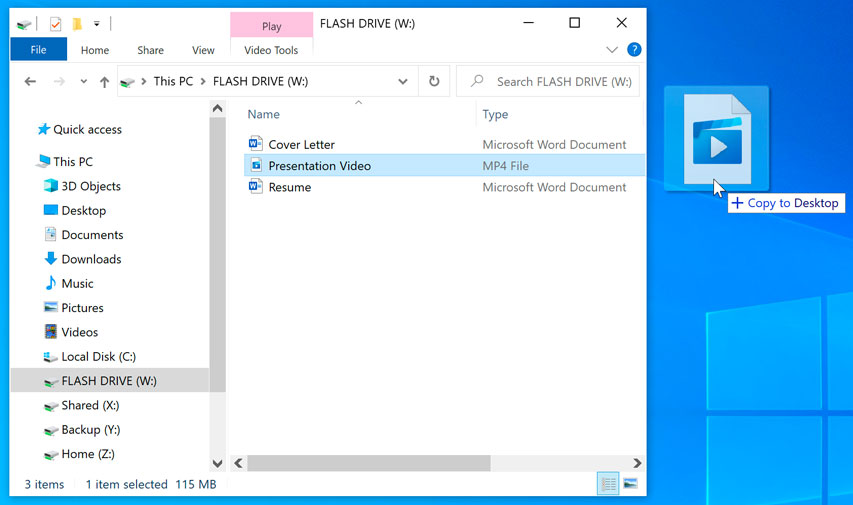Viewport: 853px width, 505px height.
Task: Select the Play contextual tab header
Action: click(x=271, y=26)
